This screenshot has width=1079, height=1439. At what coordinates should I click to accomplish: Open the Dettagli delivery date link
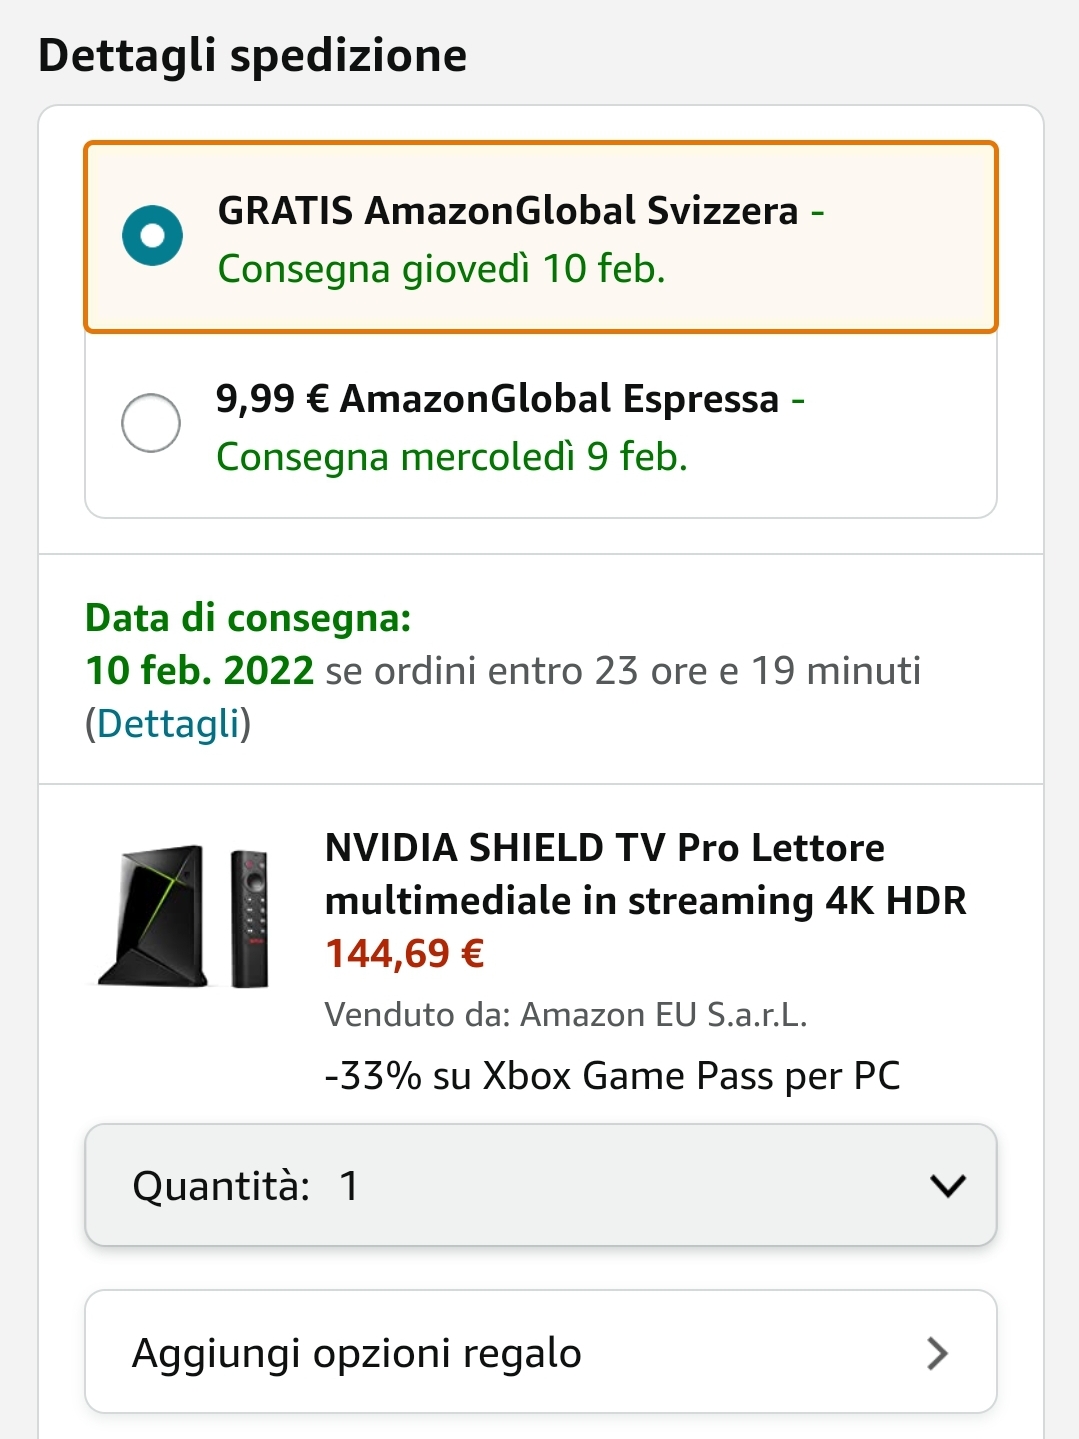pyautogui.click(x=169, y=723)
